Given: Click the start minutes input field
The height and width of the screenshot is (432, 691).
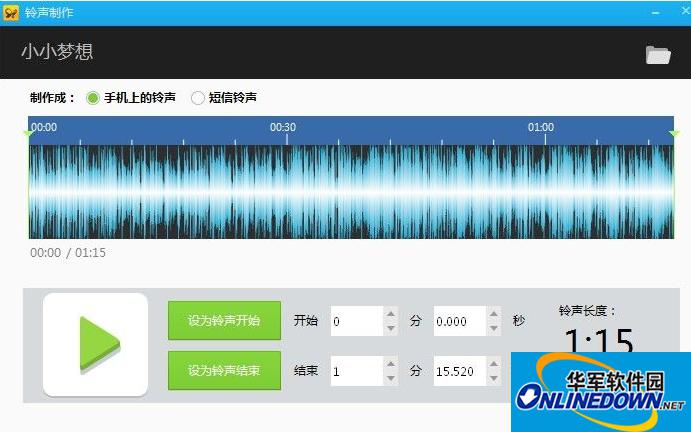Looking at the screenshot, I should (x=357, y=321).
